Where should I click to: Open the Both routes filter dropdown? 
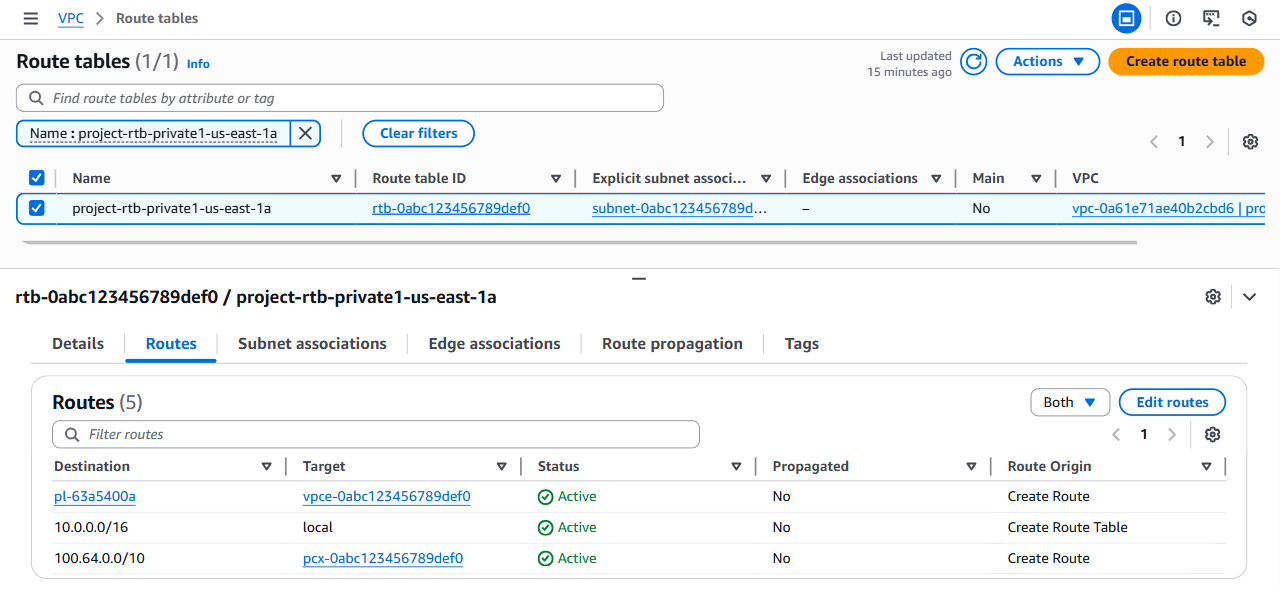1069,402
